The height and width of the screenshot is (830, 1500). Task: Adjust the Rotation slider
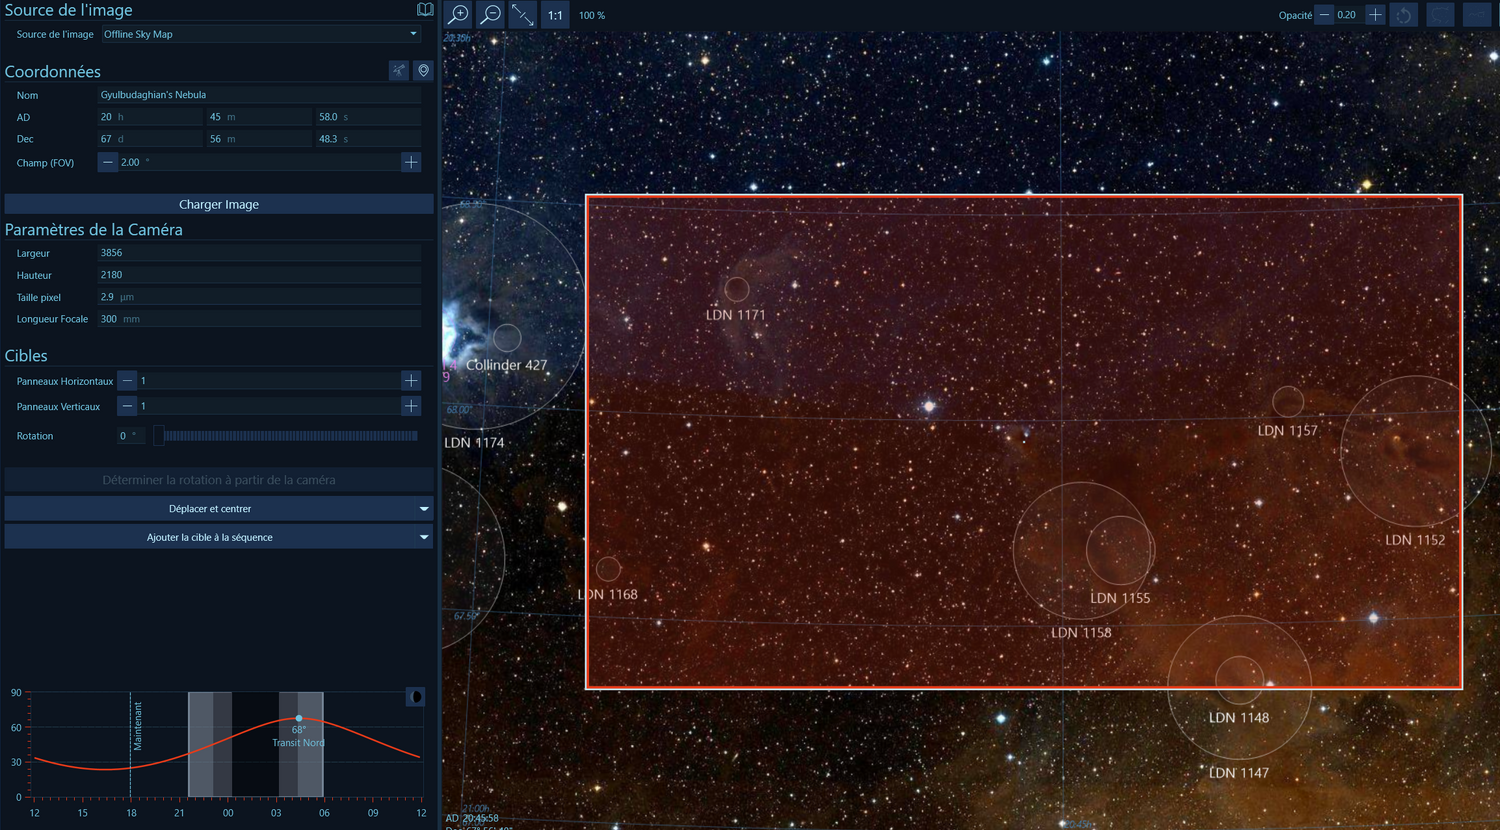[x=286, y=436]
